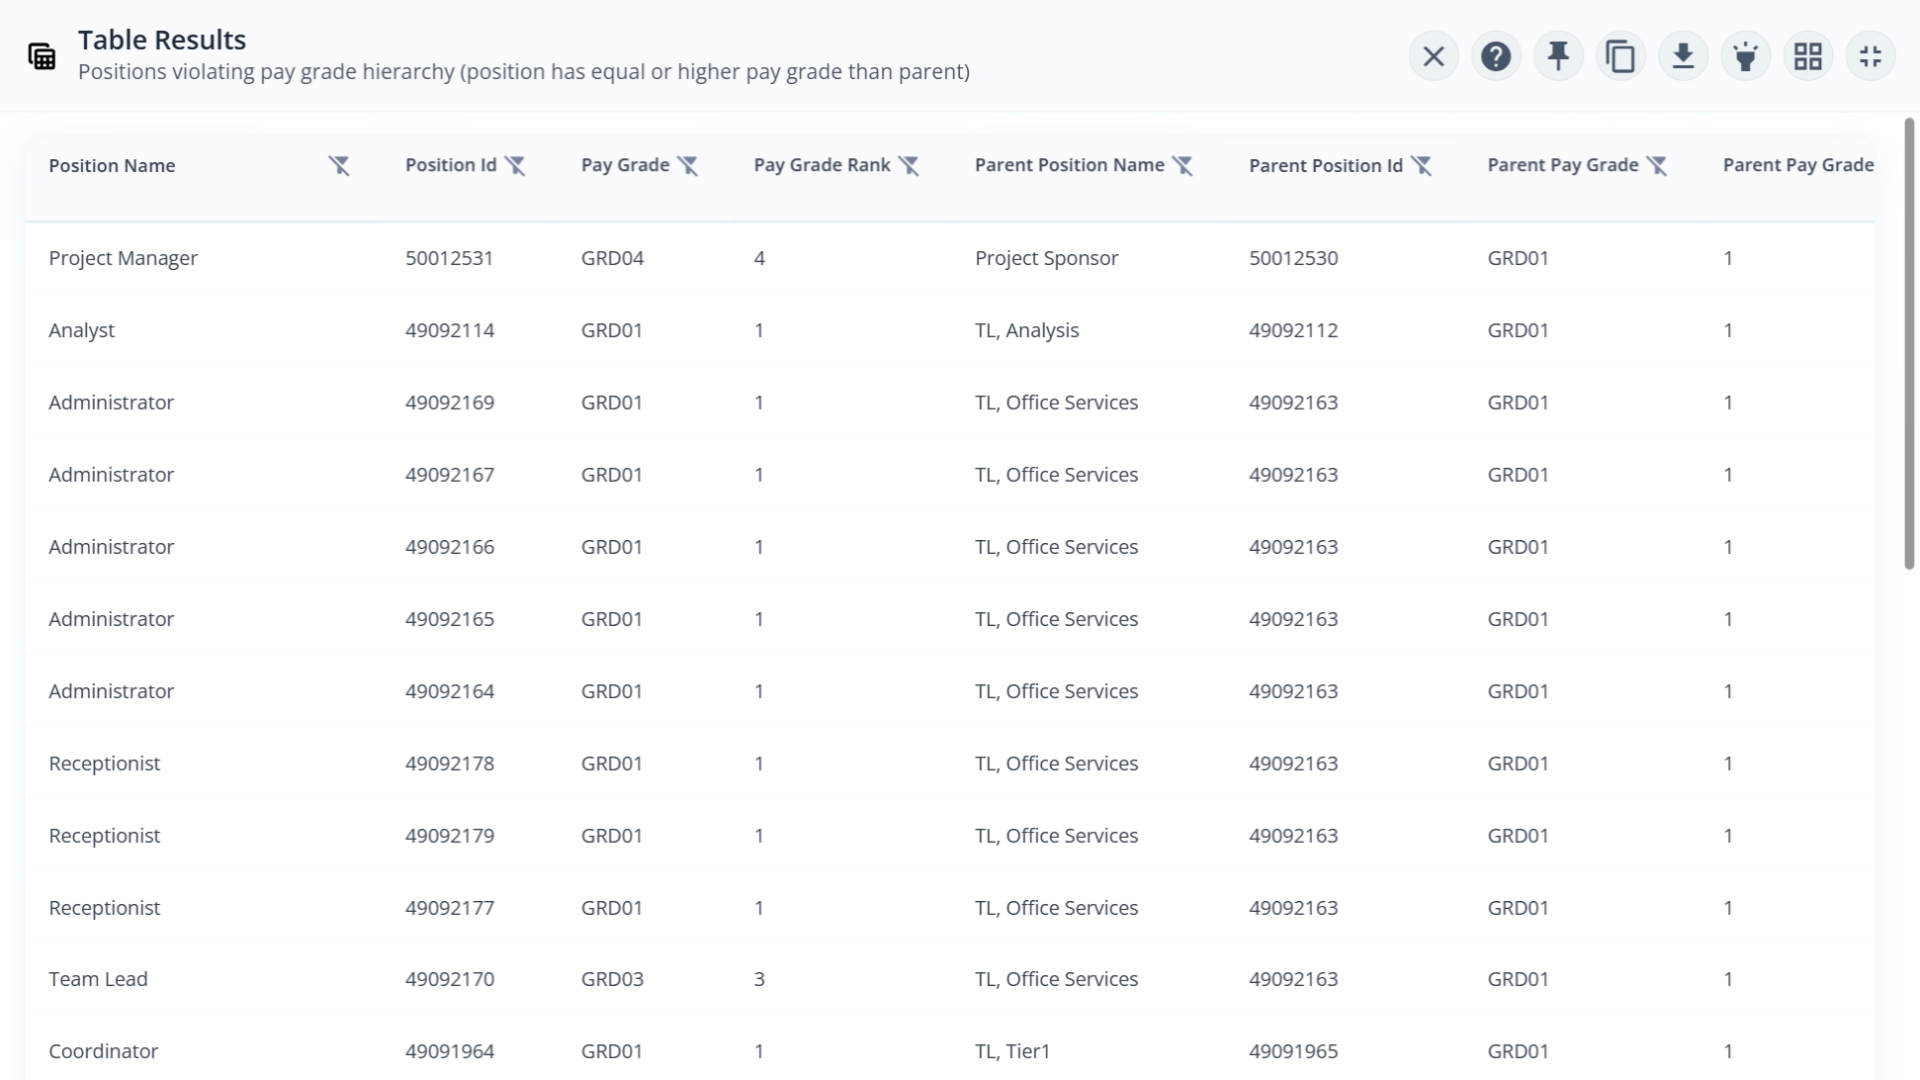Pin the Table Results panel
Screen dimensions: 1920x1080
coord(1558,56)
